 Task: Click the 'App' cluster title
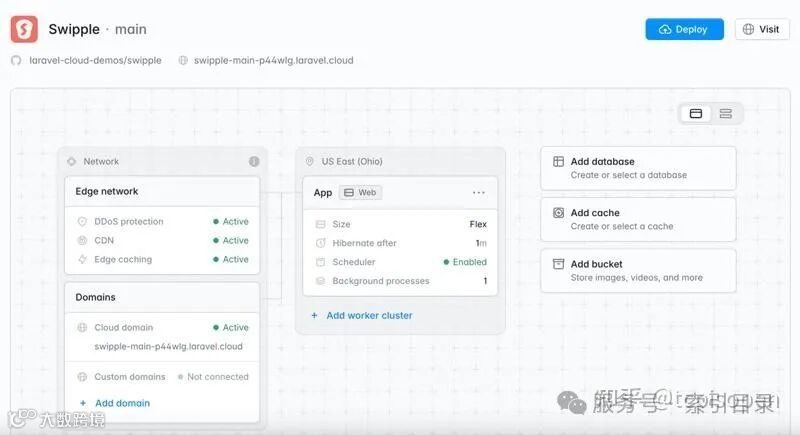click(x=323, y=193)
